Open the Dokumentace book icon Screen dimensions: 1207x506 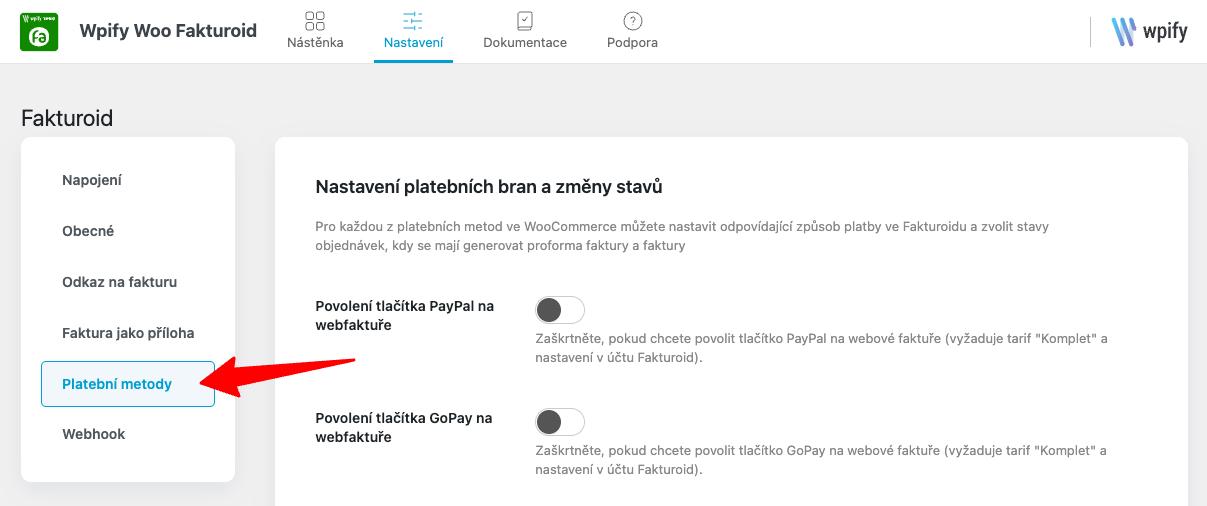click(x=525, y=21)
